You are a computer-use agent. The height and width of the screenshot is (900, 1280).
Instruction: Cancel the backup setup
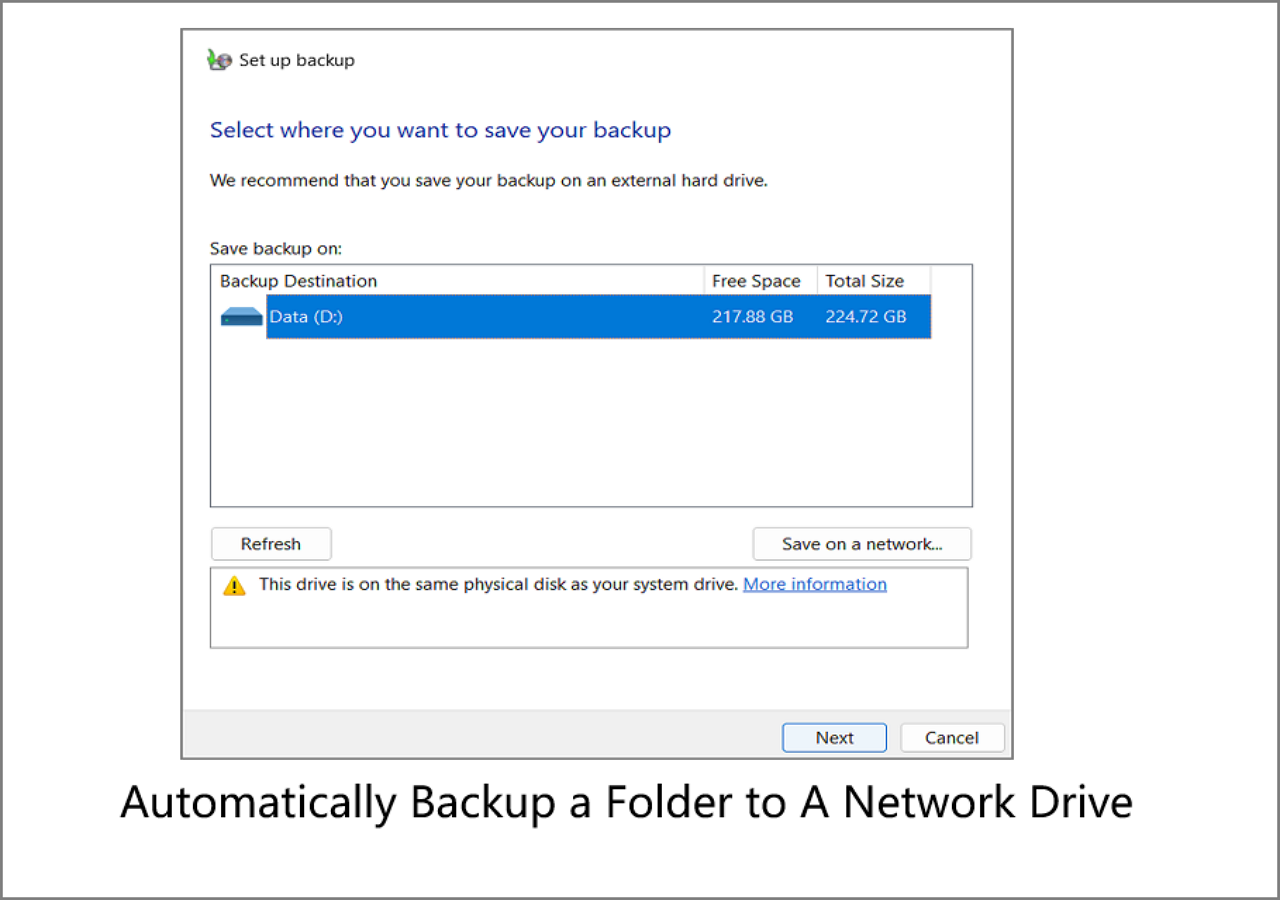952,738
